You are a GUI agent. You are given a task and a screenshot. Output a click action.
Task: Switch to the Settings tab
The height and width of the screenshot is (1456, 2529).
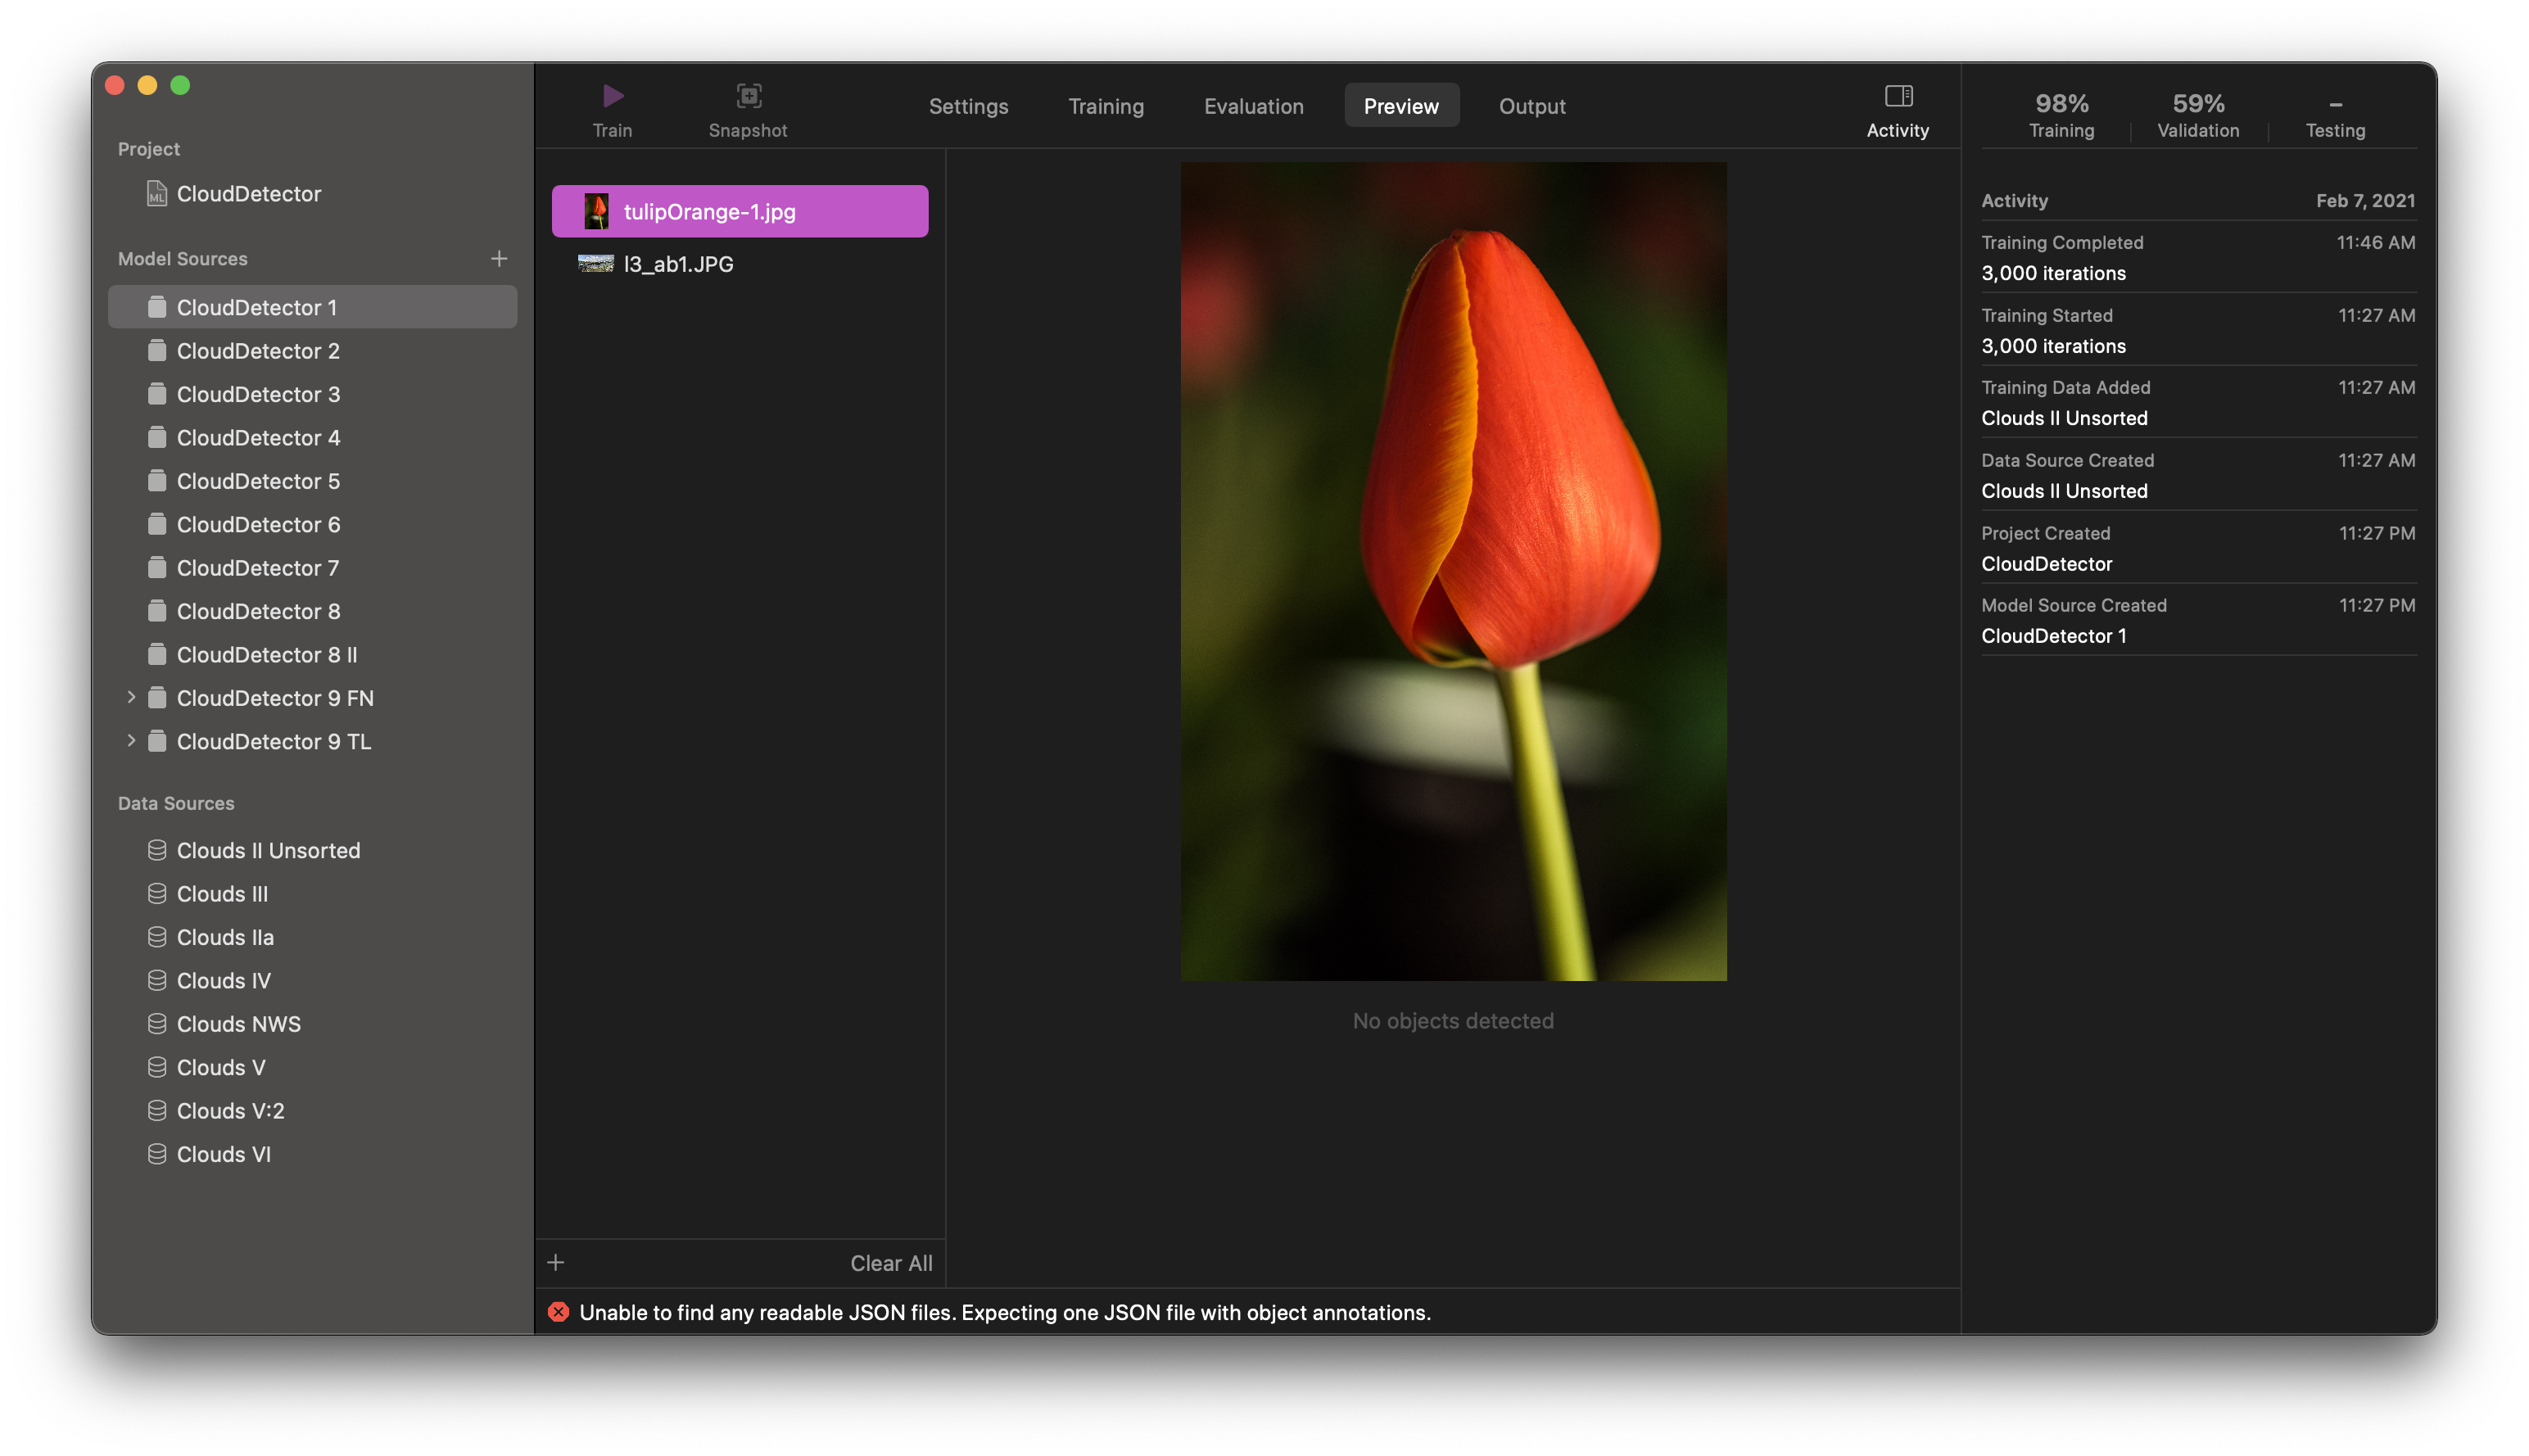(x=967, y=104)
